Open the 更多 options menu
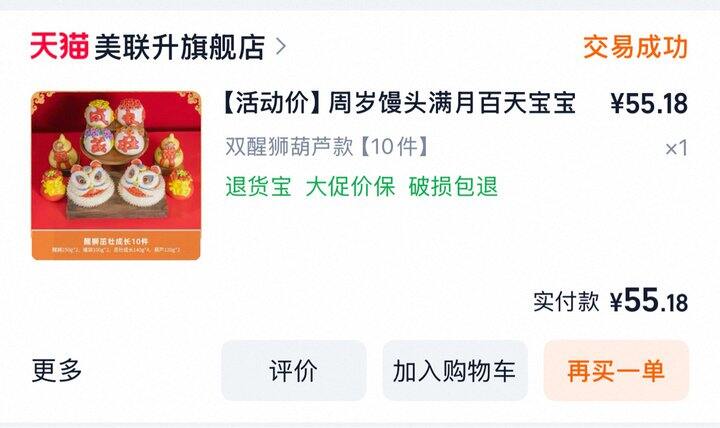 coord(57,371)
